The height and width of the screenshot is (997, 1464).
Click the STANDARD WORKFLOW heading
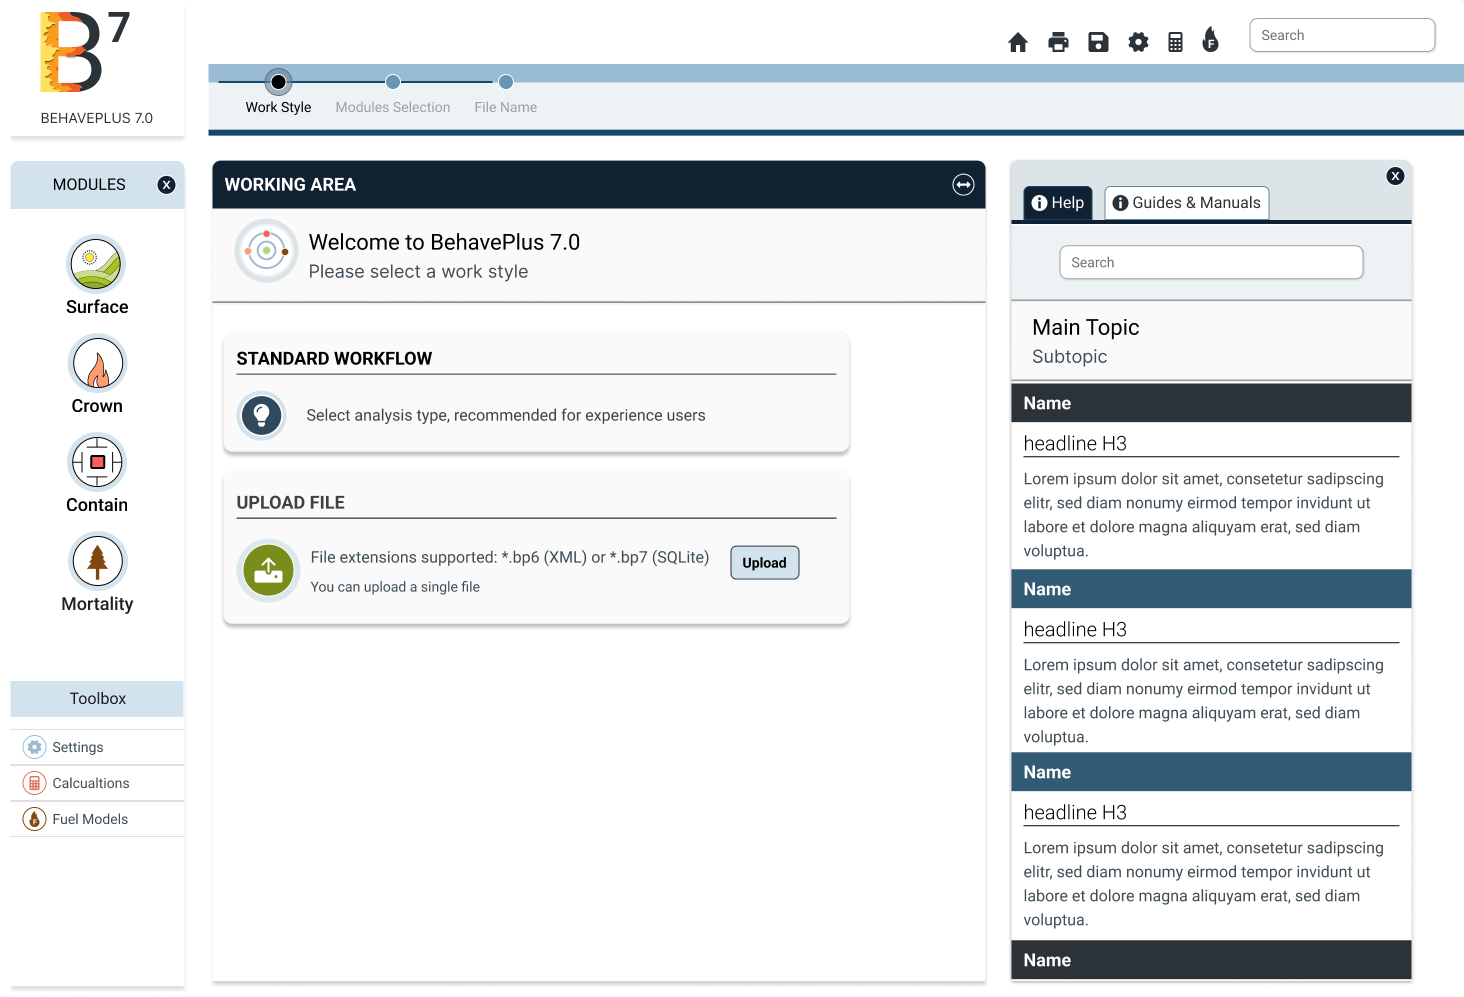click(x=334, y=359)
